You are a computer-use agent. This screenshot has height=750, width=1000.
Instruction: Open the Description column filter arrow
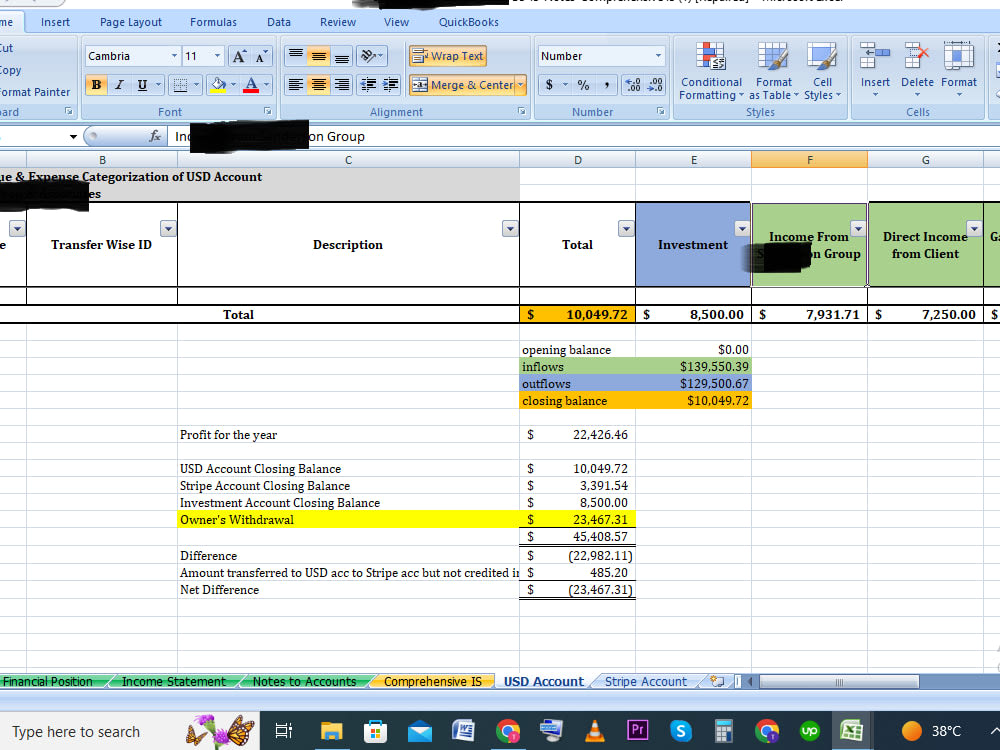click(510, 227)
